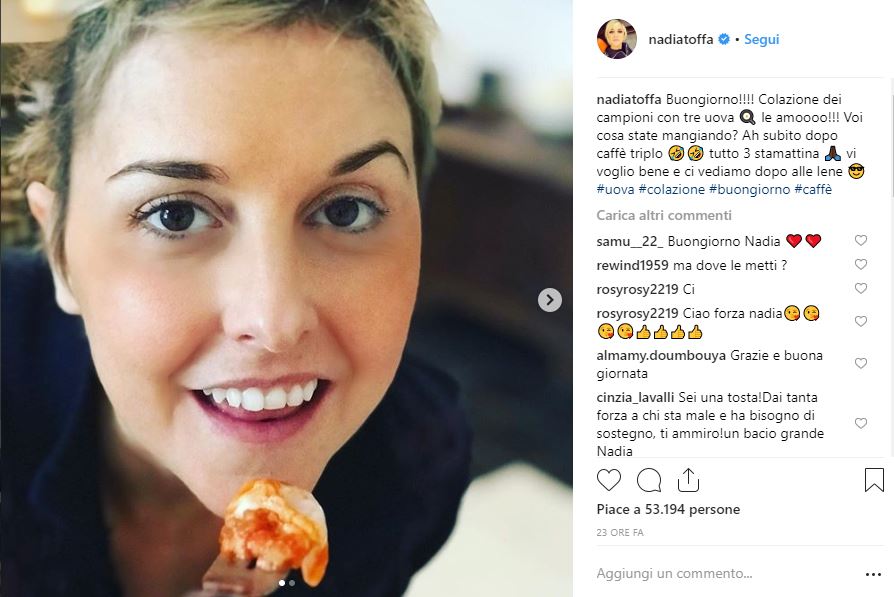The height and width of the screenshot is (597, 894).
Task: View the 'Piace a 53.194 persone' list
Action: click(668, 510)
